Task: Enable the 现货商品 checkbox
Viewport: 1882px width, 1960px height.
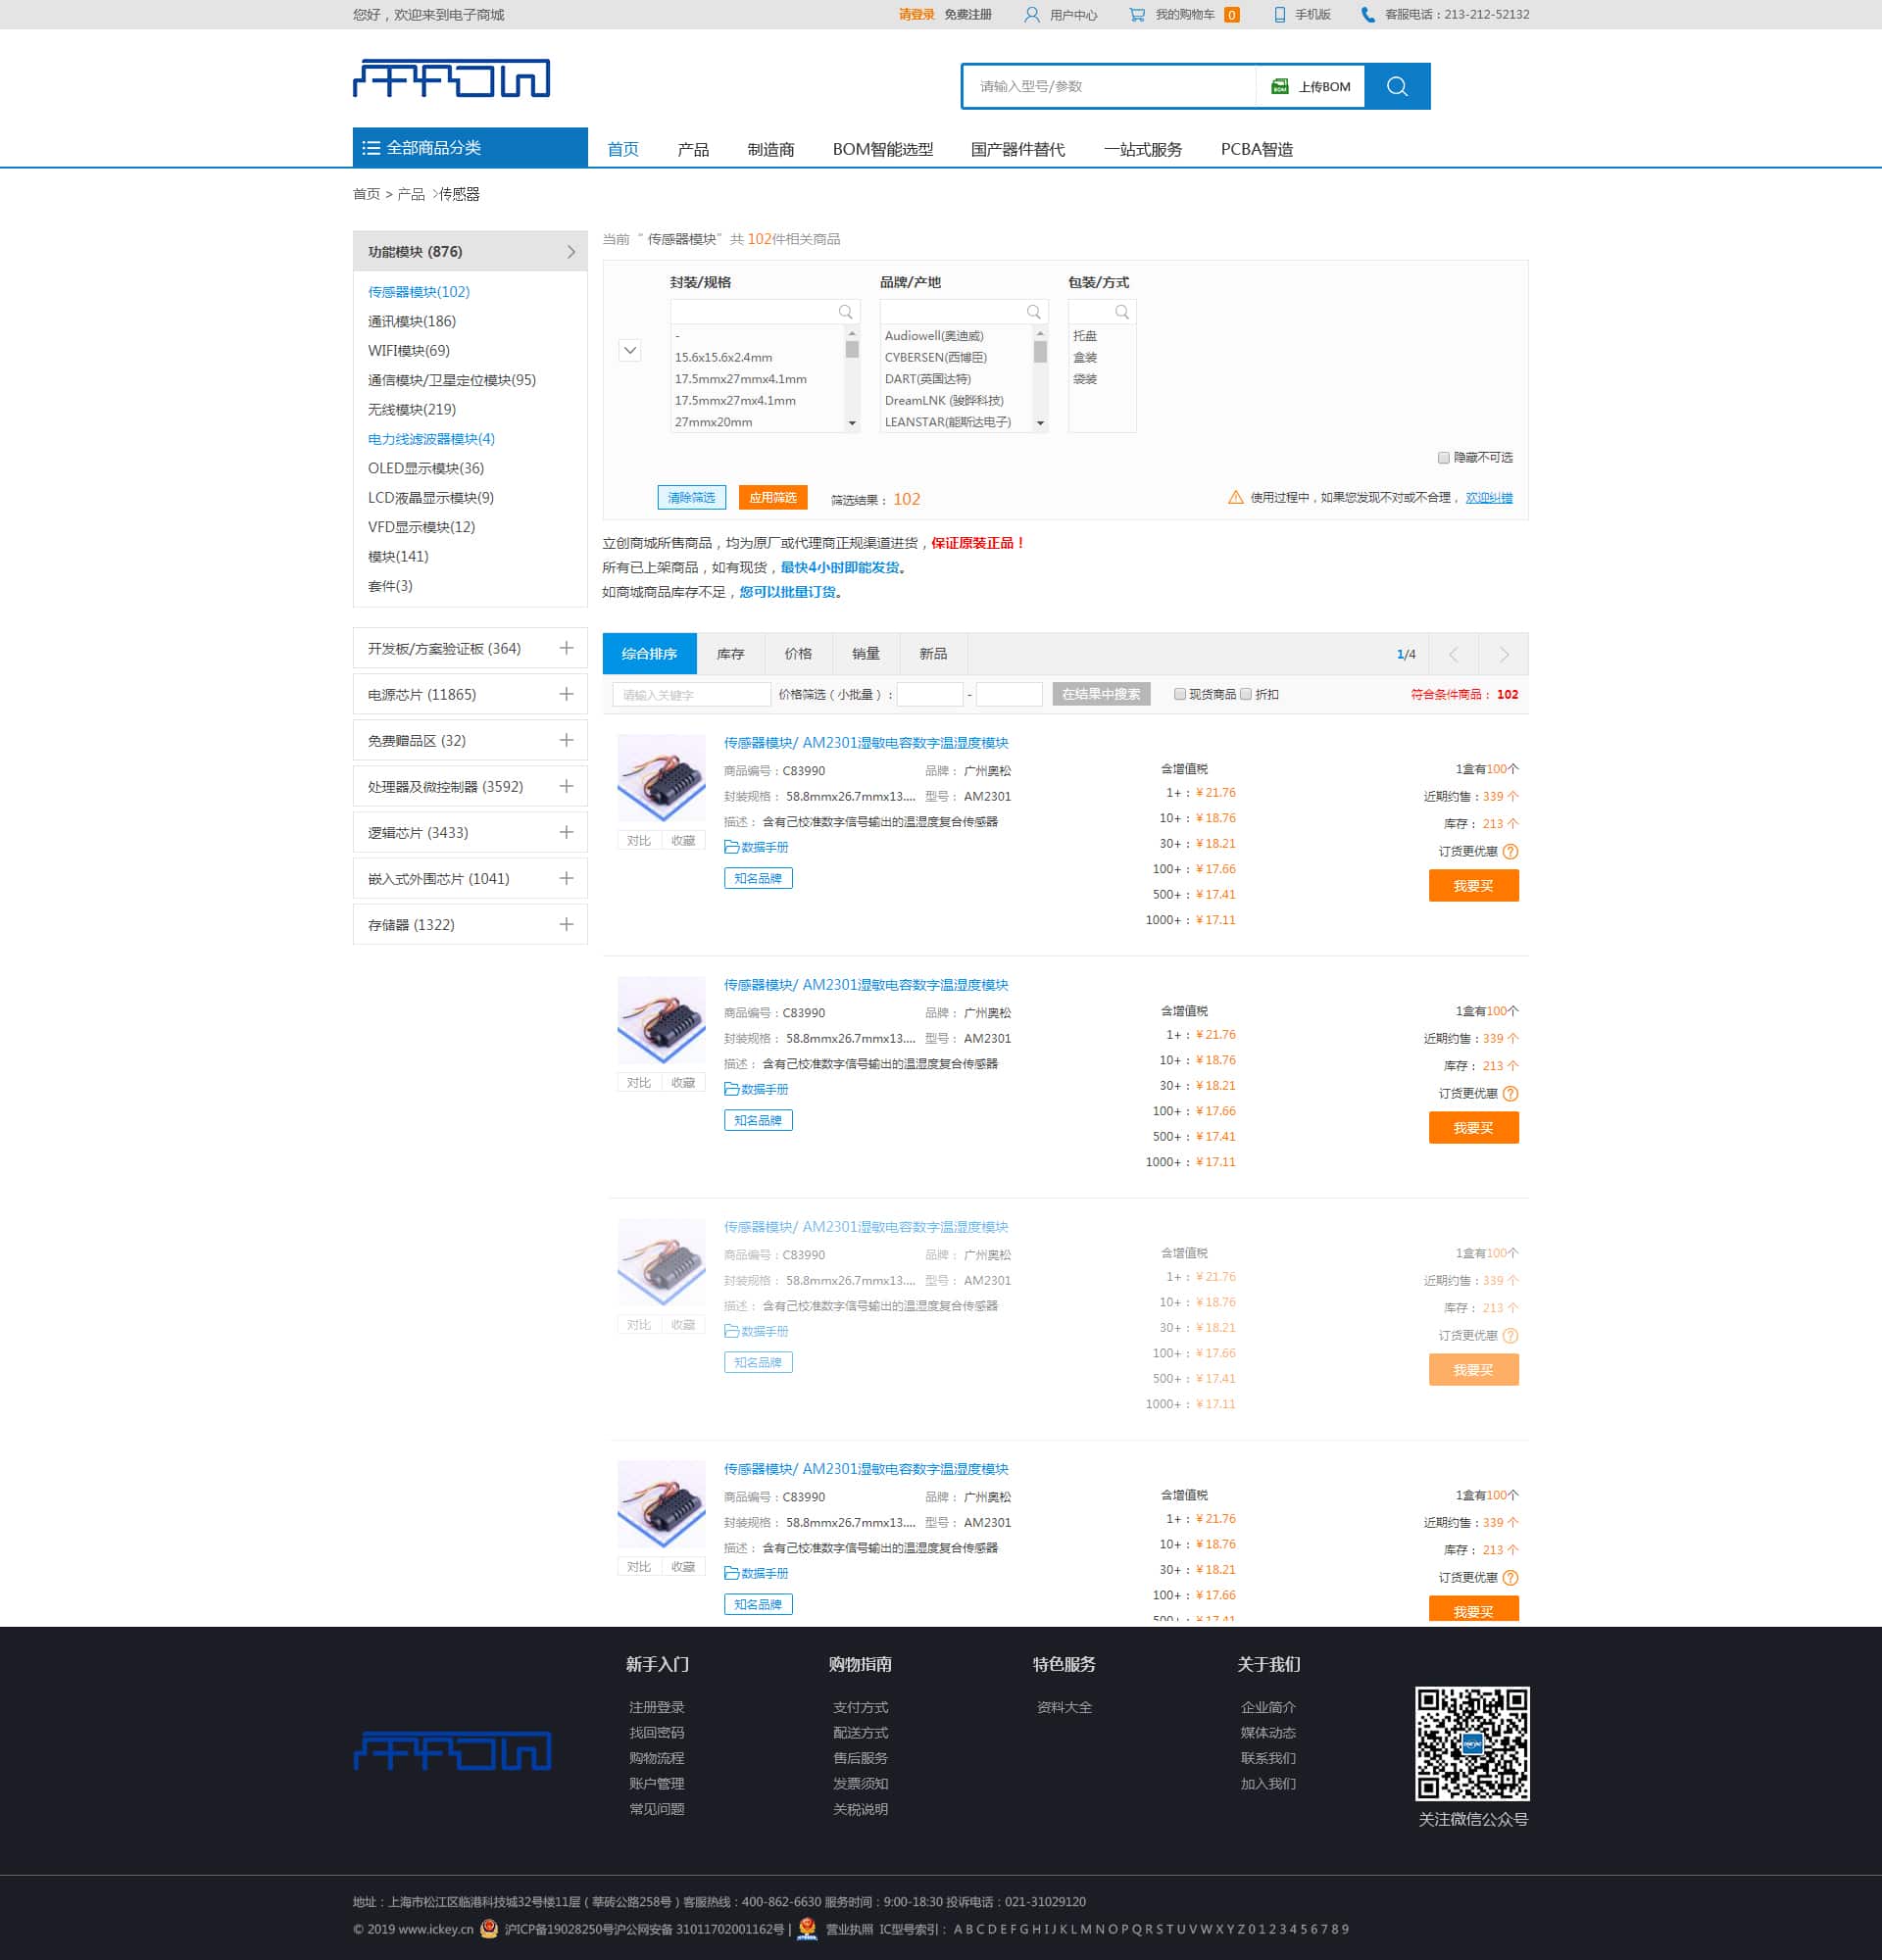Action: pos(1180,694)
